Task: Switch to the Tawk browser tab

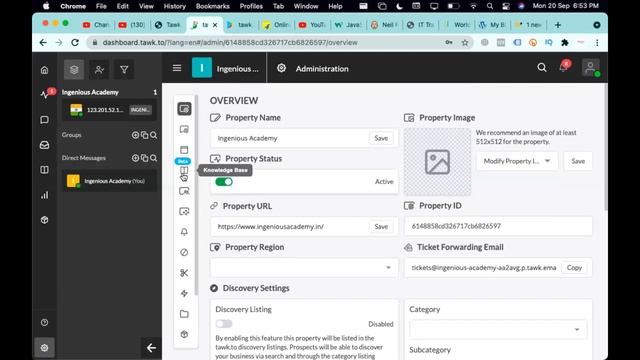Action: tap(168, 25)
